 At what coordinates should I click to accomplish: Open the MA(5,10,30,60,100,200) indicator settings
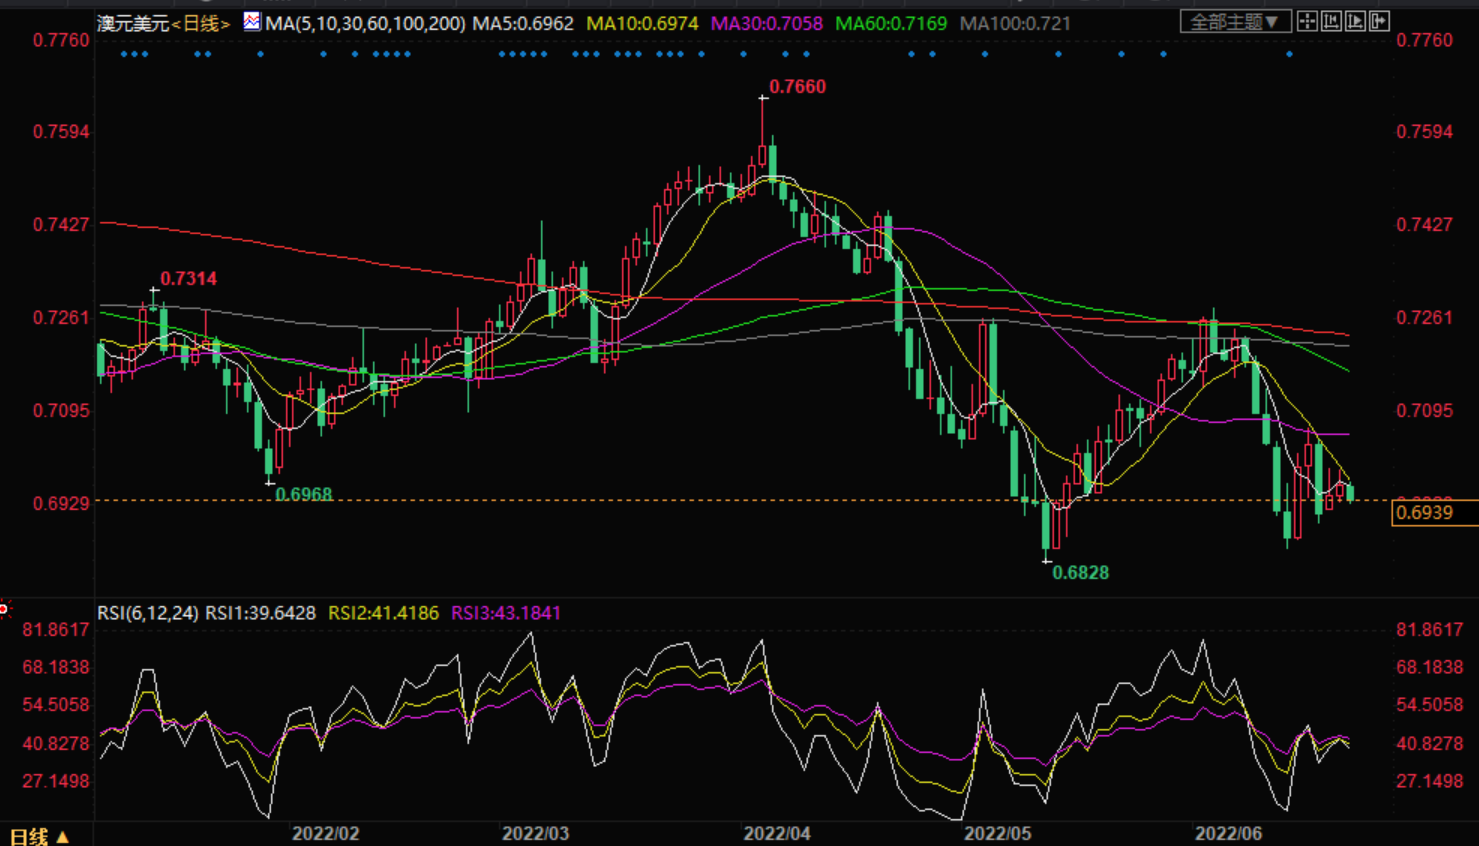tap(365, 23)
